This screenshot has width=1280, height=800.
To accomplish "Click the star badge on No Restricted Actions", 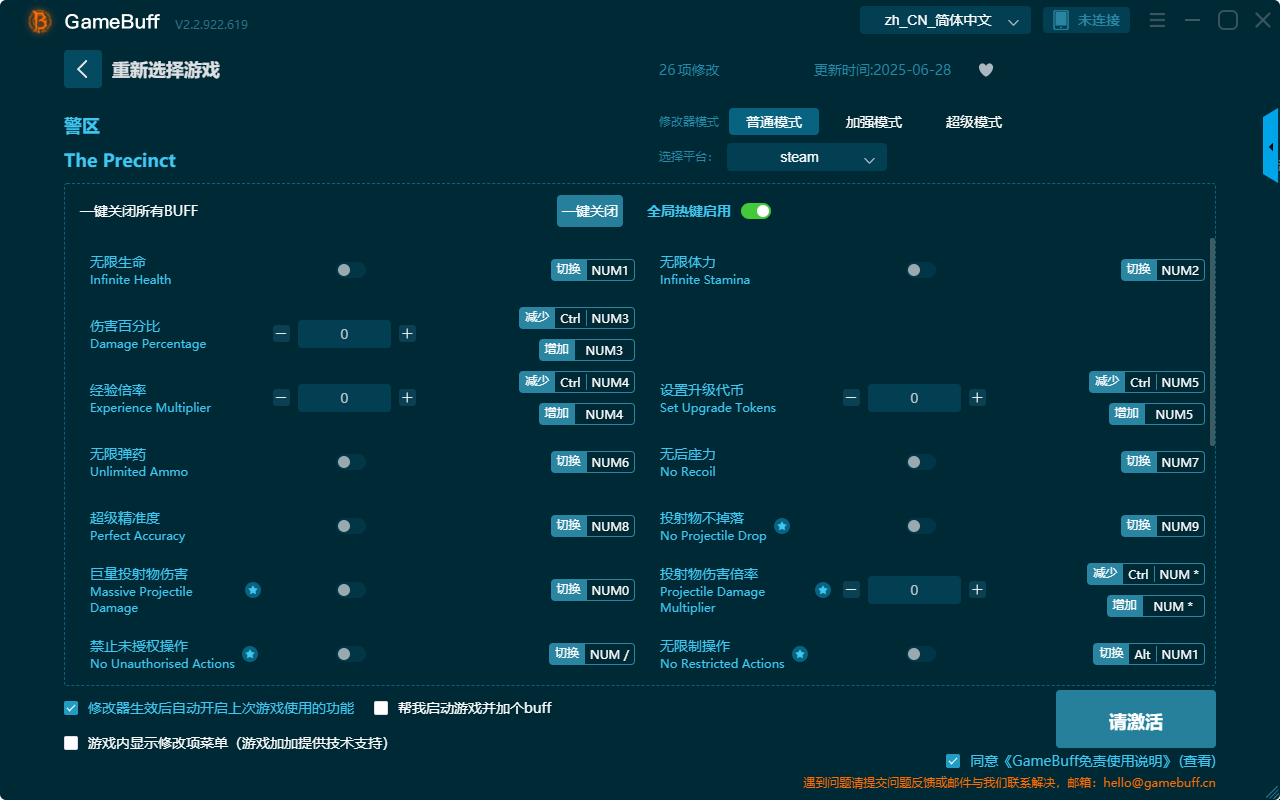I will point(800,655).
